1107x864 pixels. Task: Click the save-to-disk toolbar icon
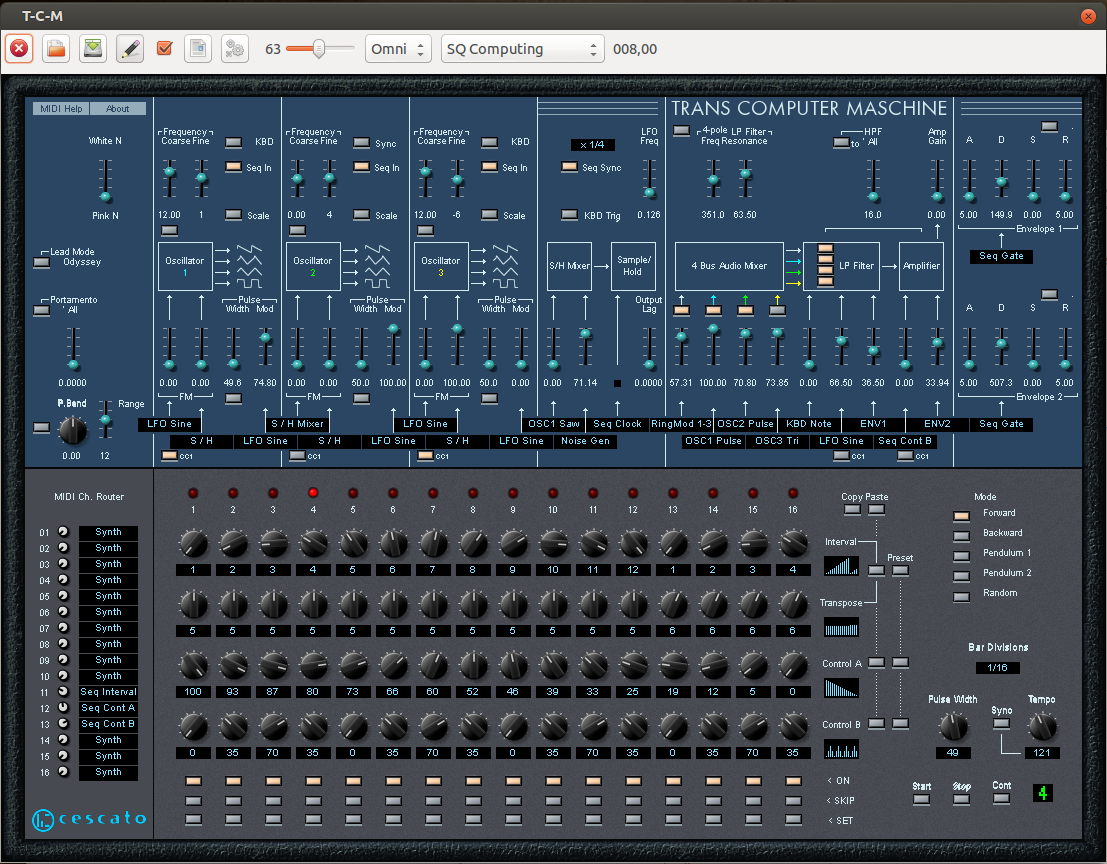coord(92,48)
